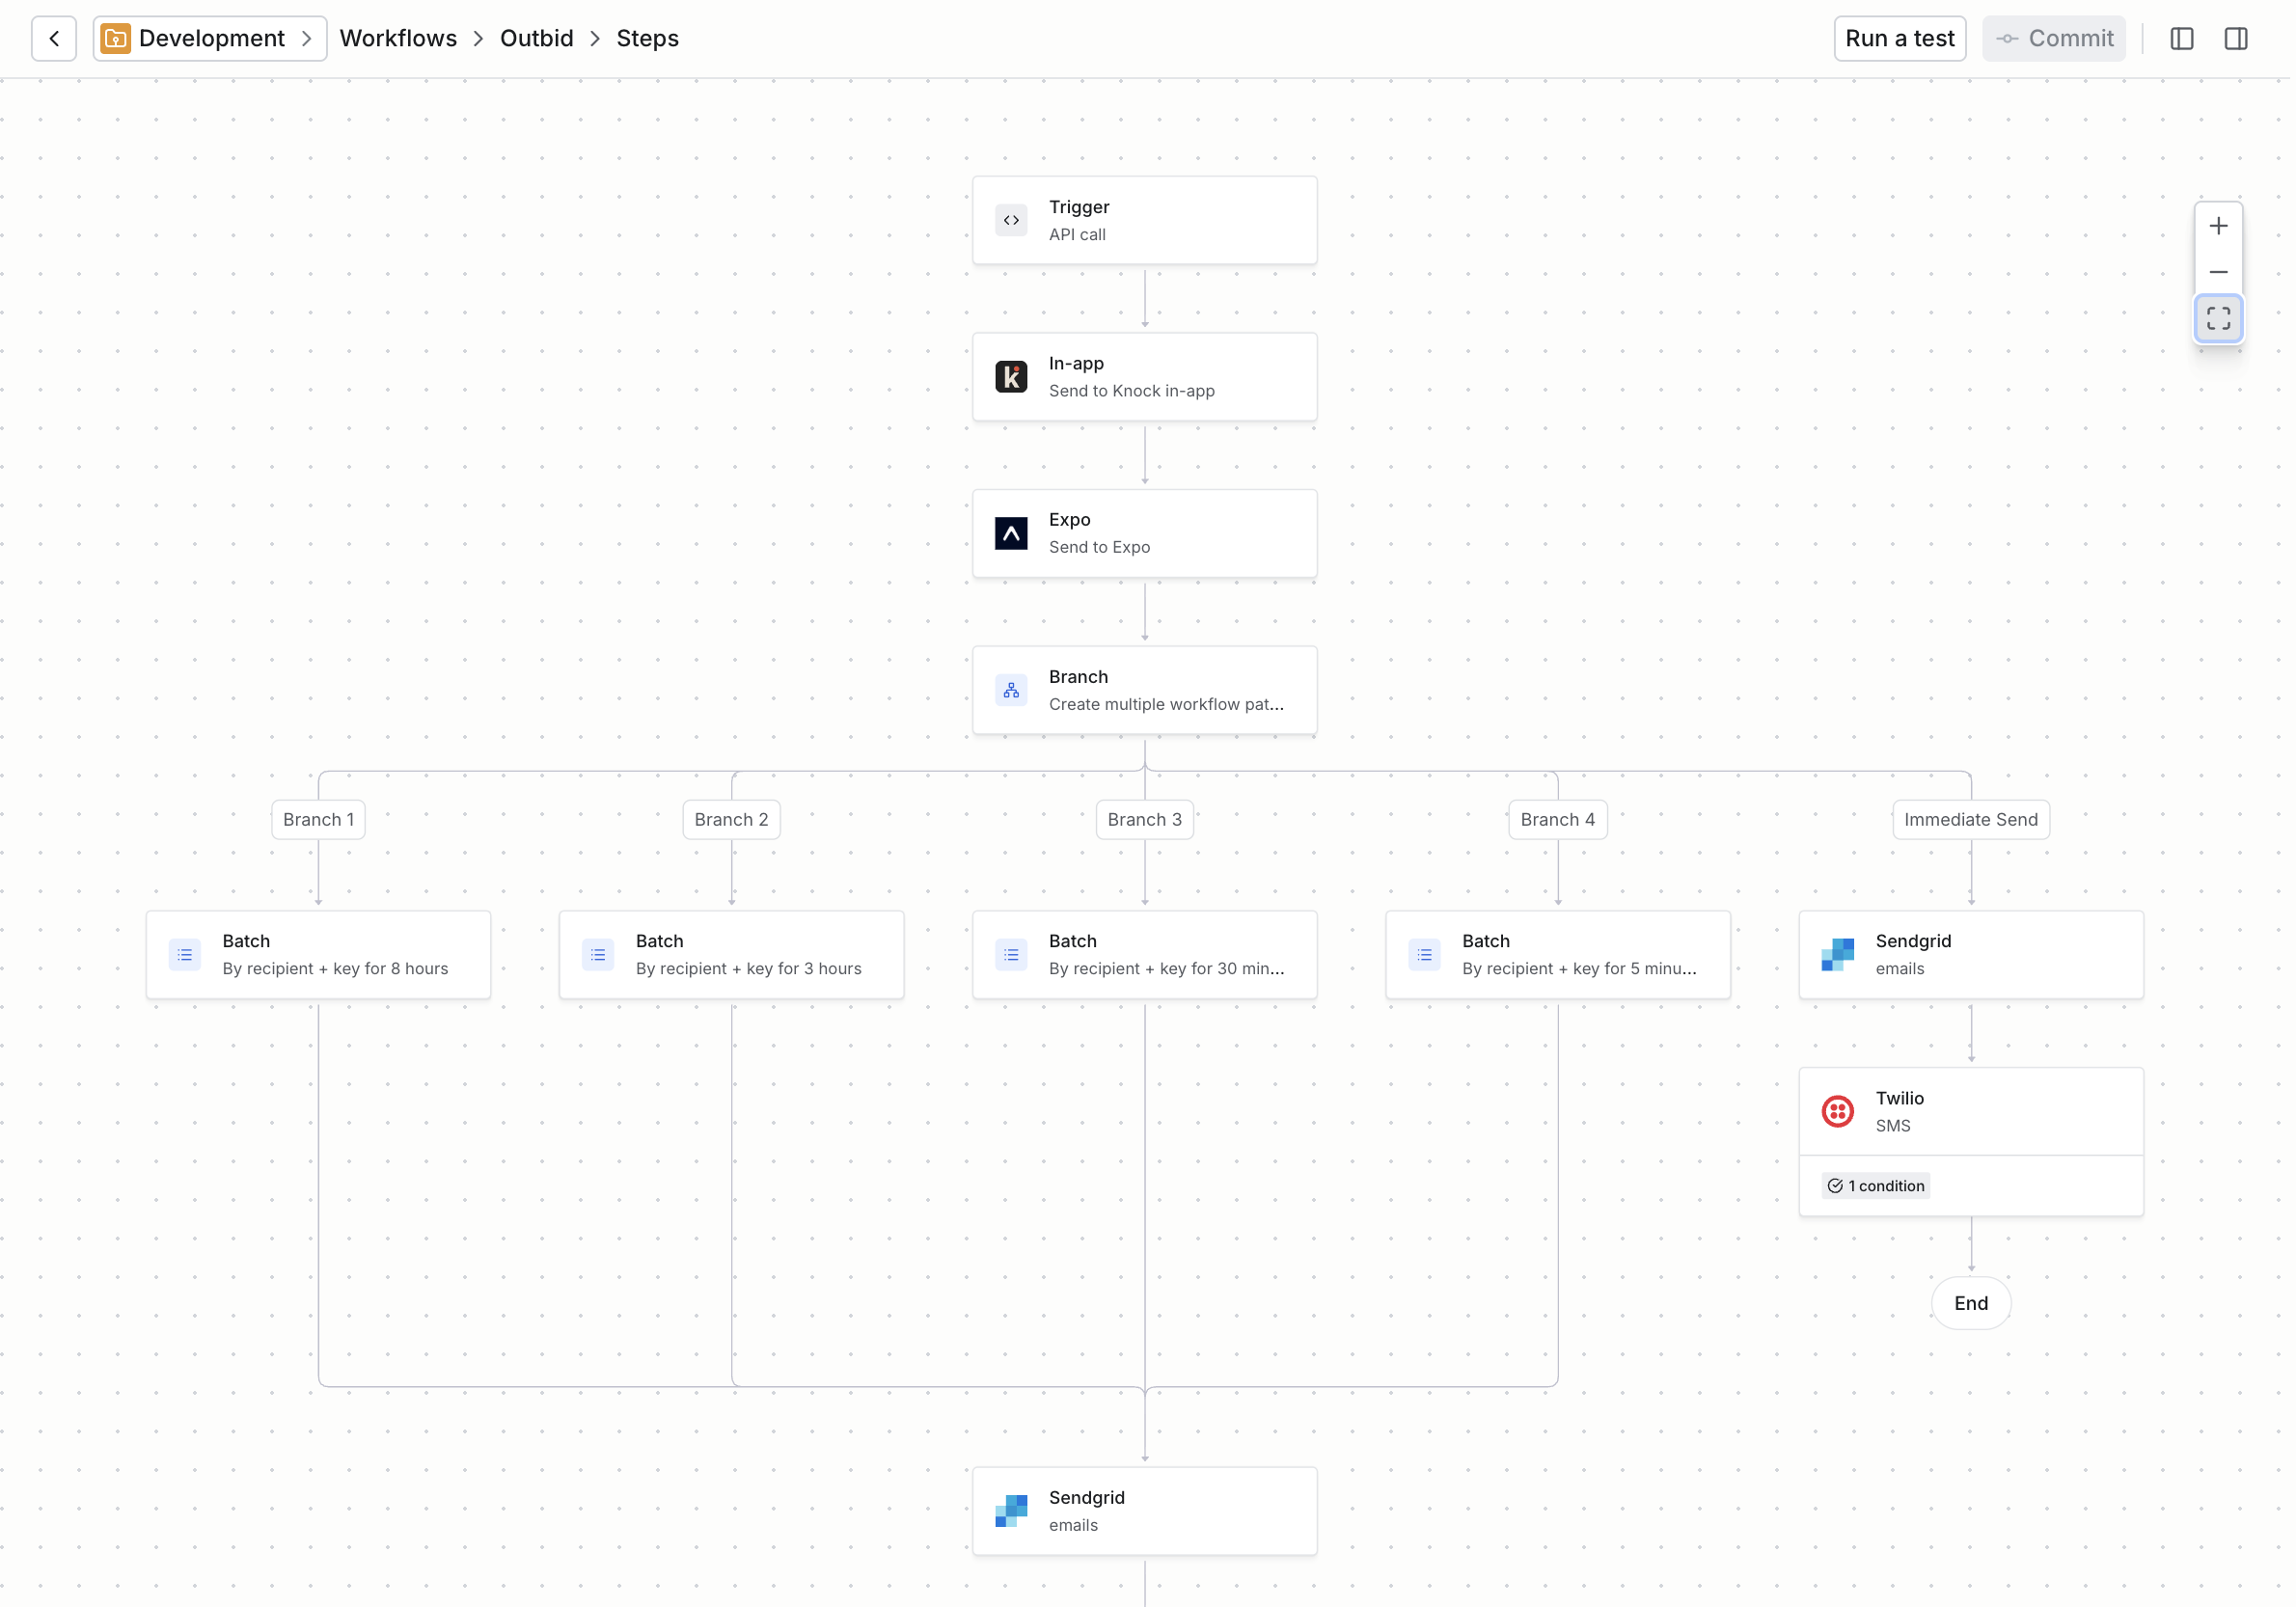Expand the Immediate Send branch label

[x=1970, y=819]
